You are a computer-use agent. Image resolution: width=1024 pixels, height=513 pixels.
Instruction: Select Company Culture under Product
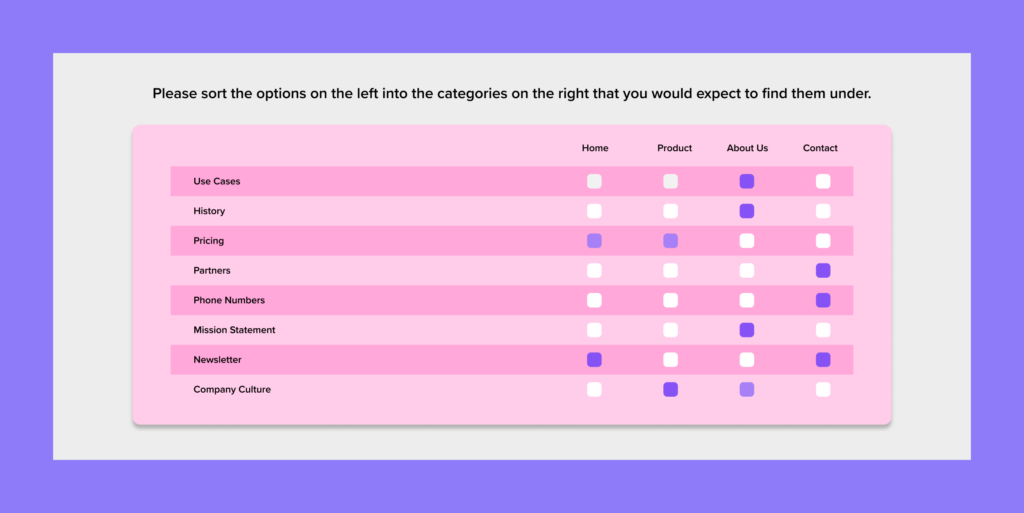coord(670,389)
